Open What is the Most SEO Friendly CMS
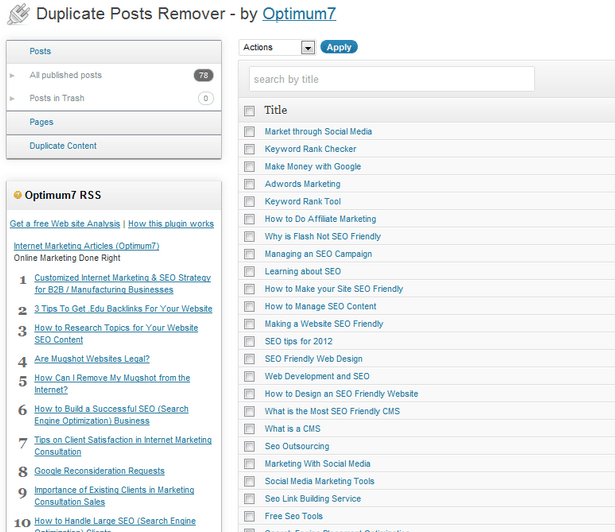615x532 pixels. (x=332, y=411)
